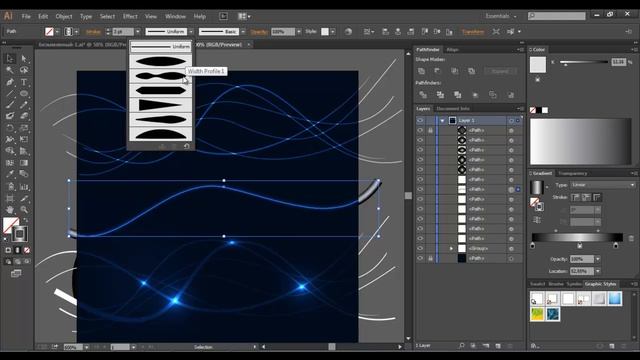Image resolution: width=640 pixels, height=360 pixels.
Task: Set paint to None in toolbox
Action: pos(27,250)
